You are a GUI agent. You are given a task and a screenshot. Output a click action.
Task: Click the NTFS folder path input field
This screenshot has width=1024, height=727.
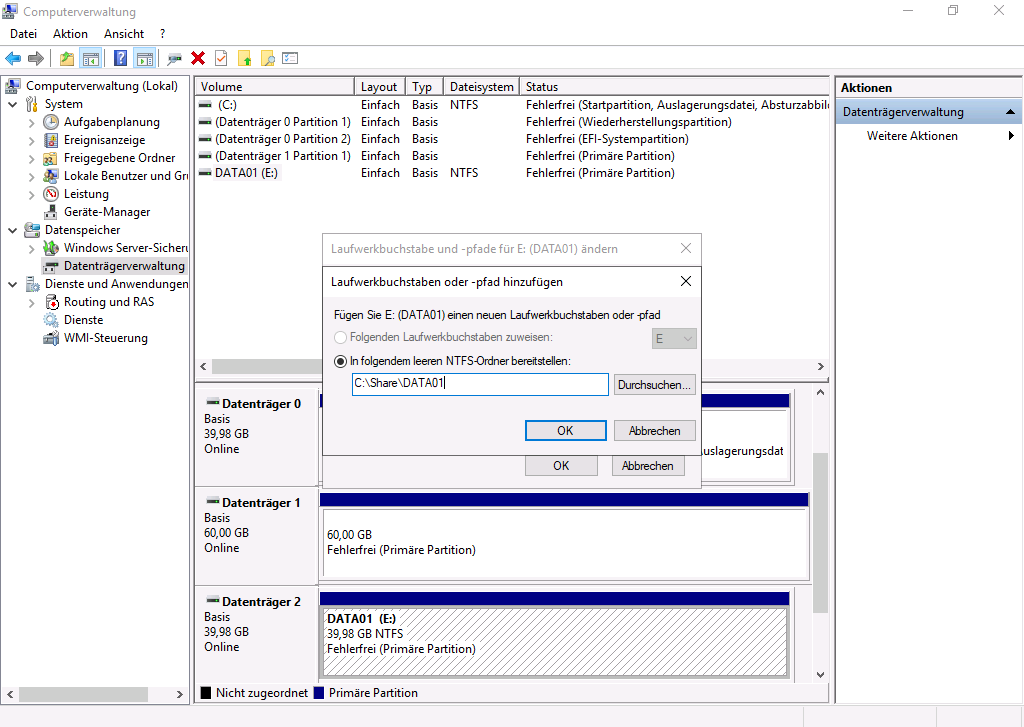(x=480, y=385)
